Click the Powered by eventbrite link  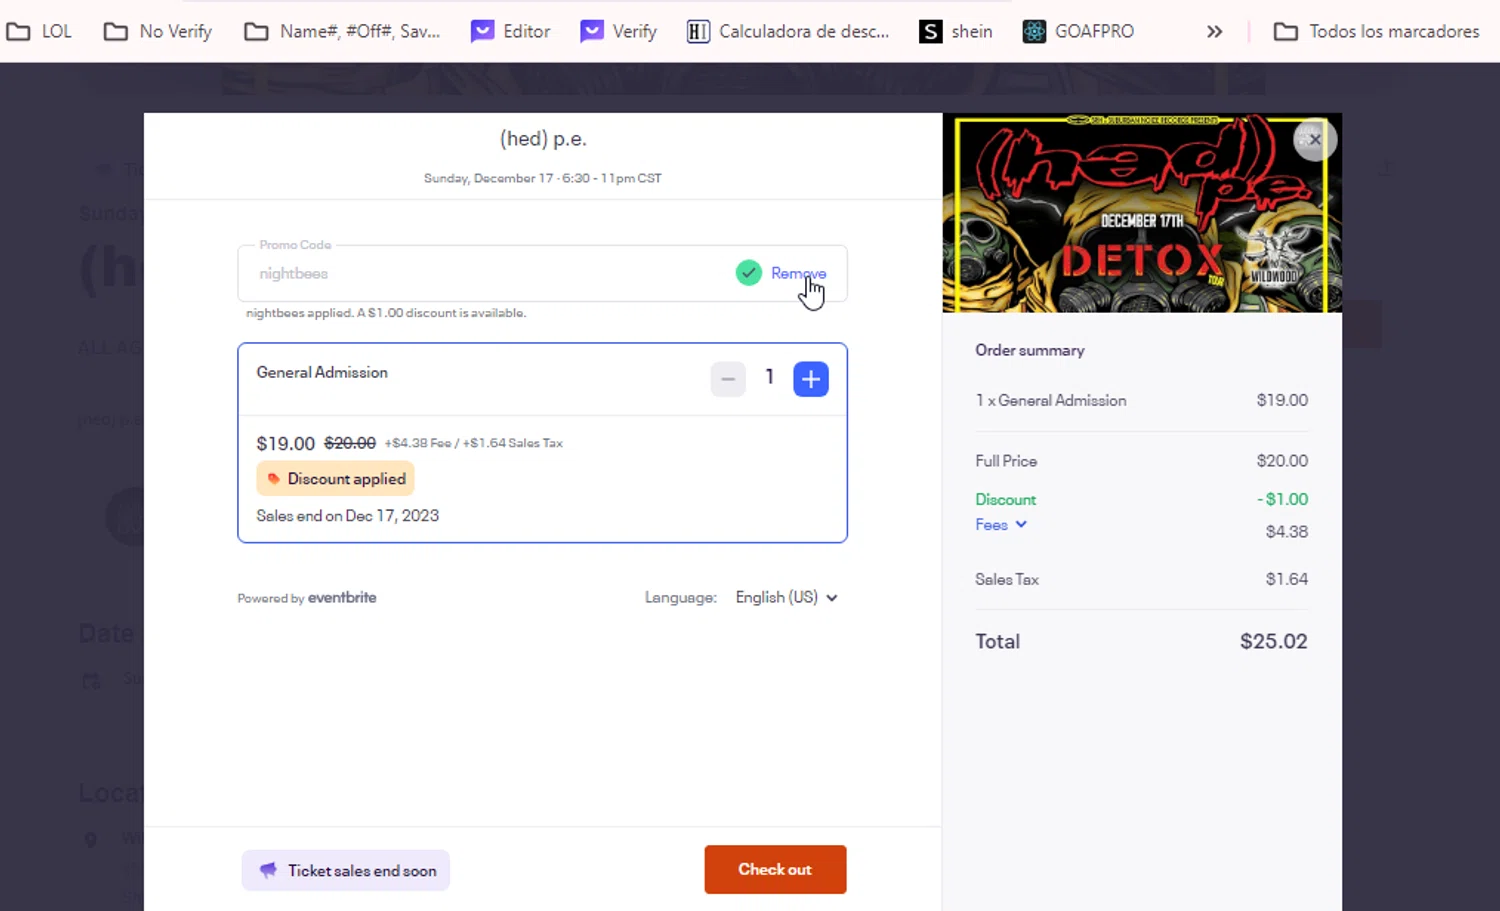(307, 598)
